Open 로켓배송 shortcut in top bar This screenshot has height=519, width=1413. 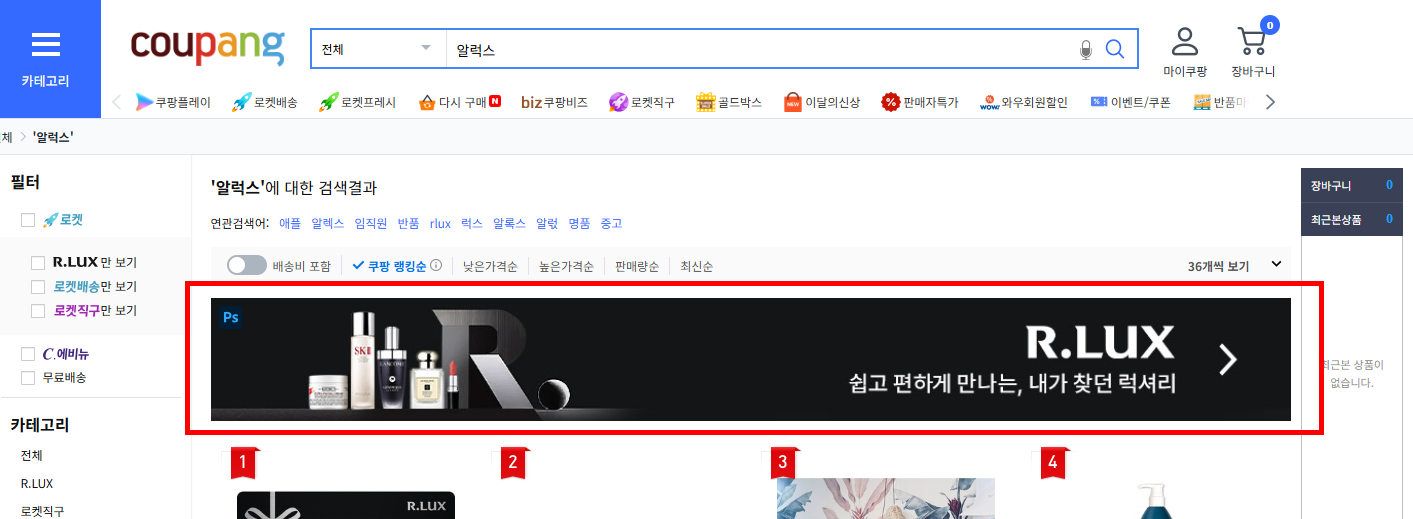[x=264, y=102]
